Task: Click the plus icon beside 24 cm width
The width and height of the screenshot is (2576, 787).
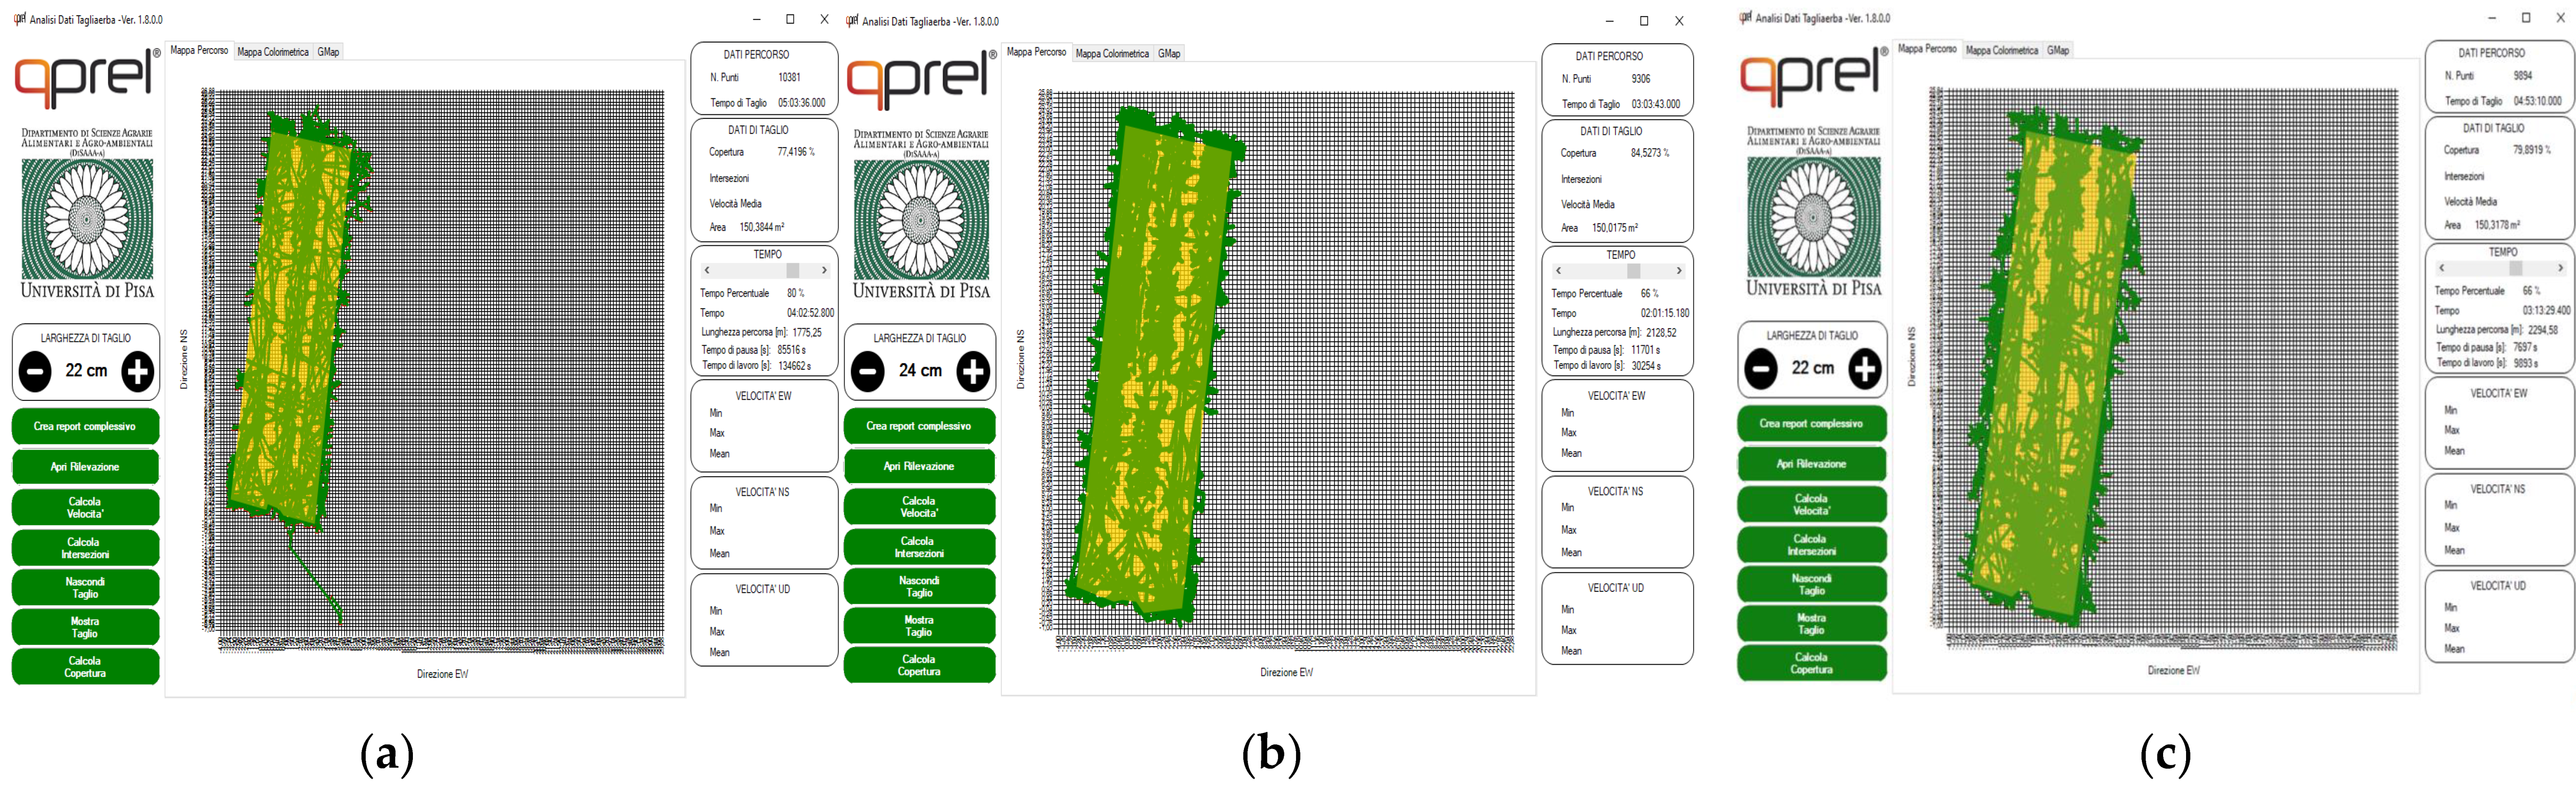Action: click(972, 372)
